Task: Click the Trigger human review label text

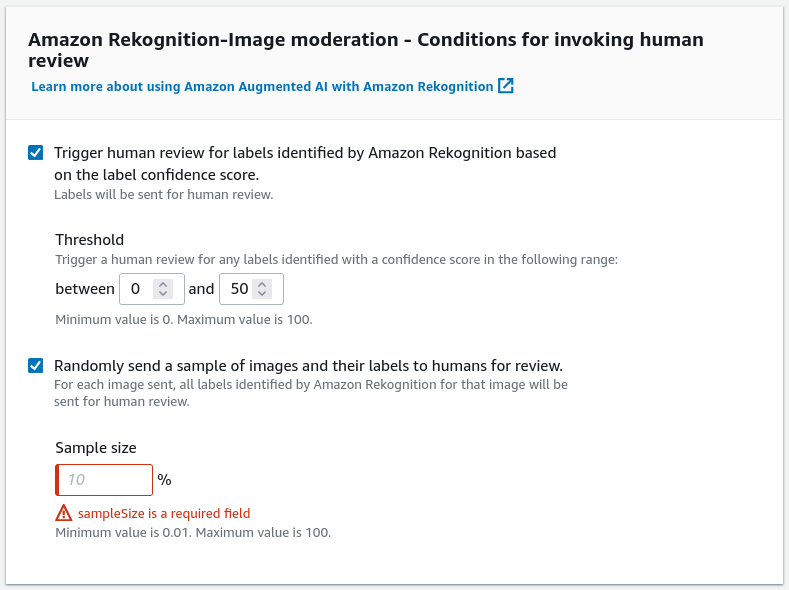Action: [305, 163]
